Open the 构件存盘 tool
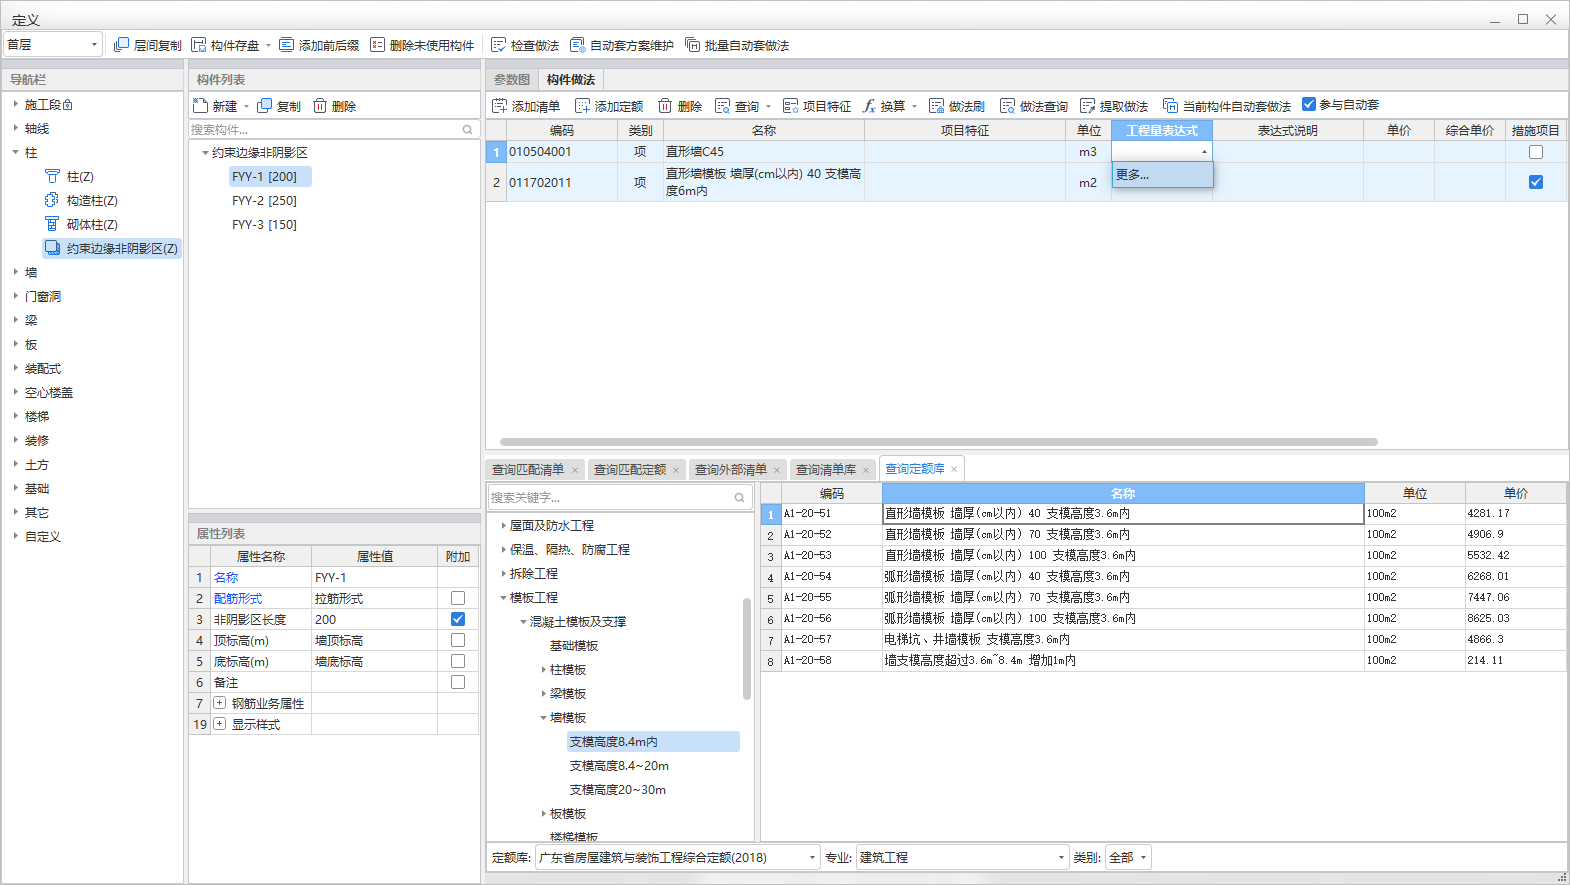The width and height of the screenshot is (1570, 885). tap(225, 45)
